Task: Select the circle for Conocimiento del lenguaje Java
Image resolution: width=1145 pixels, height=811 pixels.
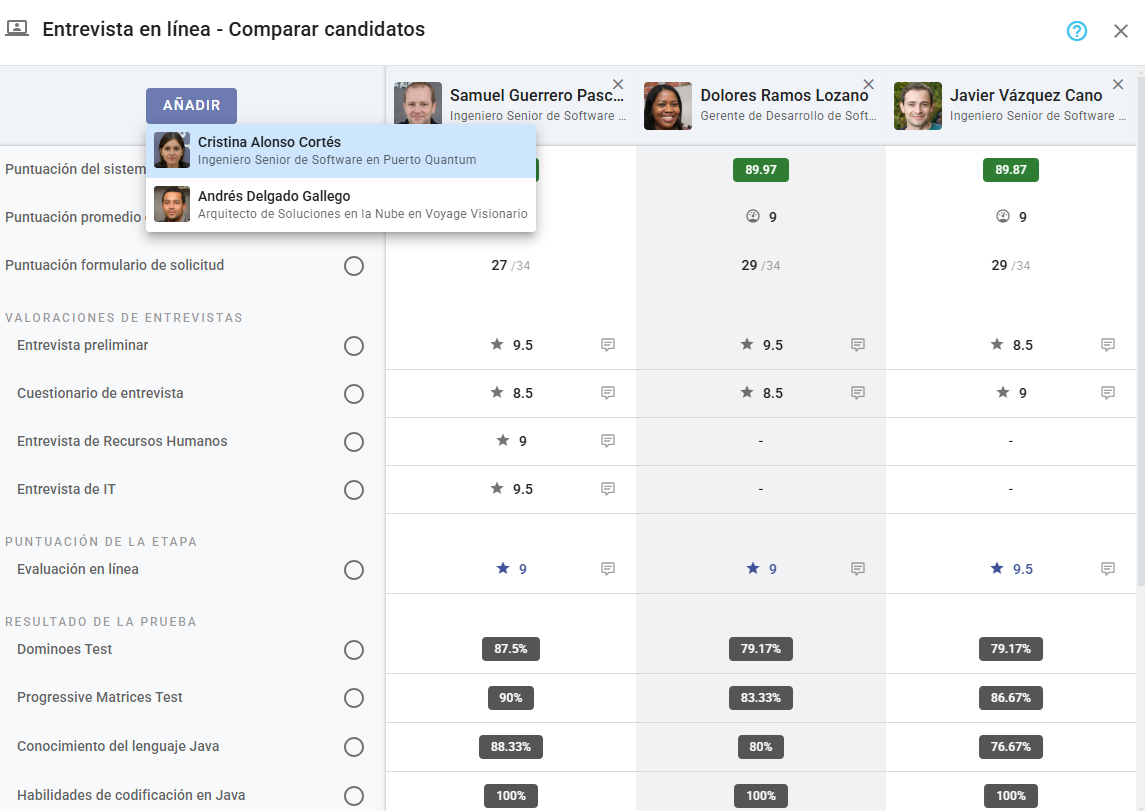Action: pos(354,746)
